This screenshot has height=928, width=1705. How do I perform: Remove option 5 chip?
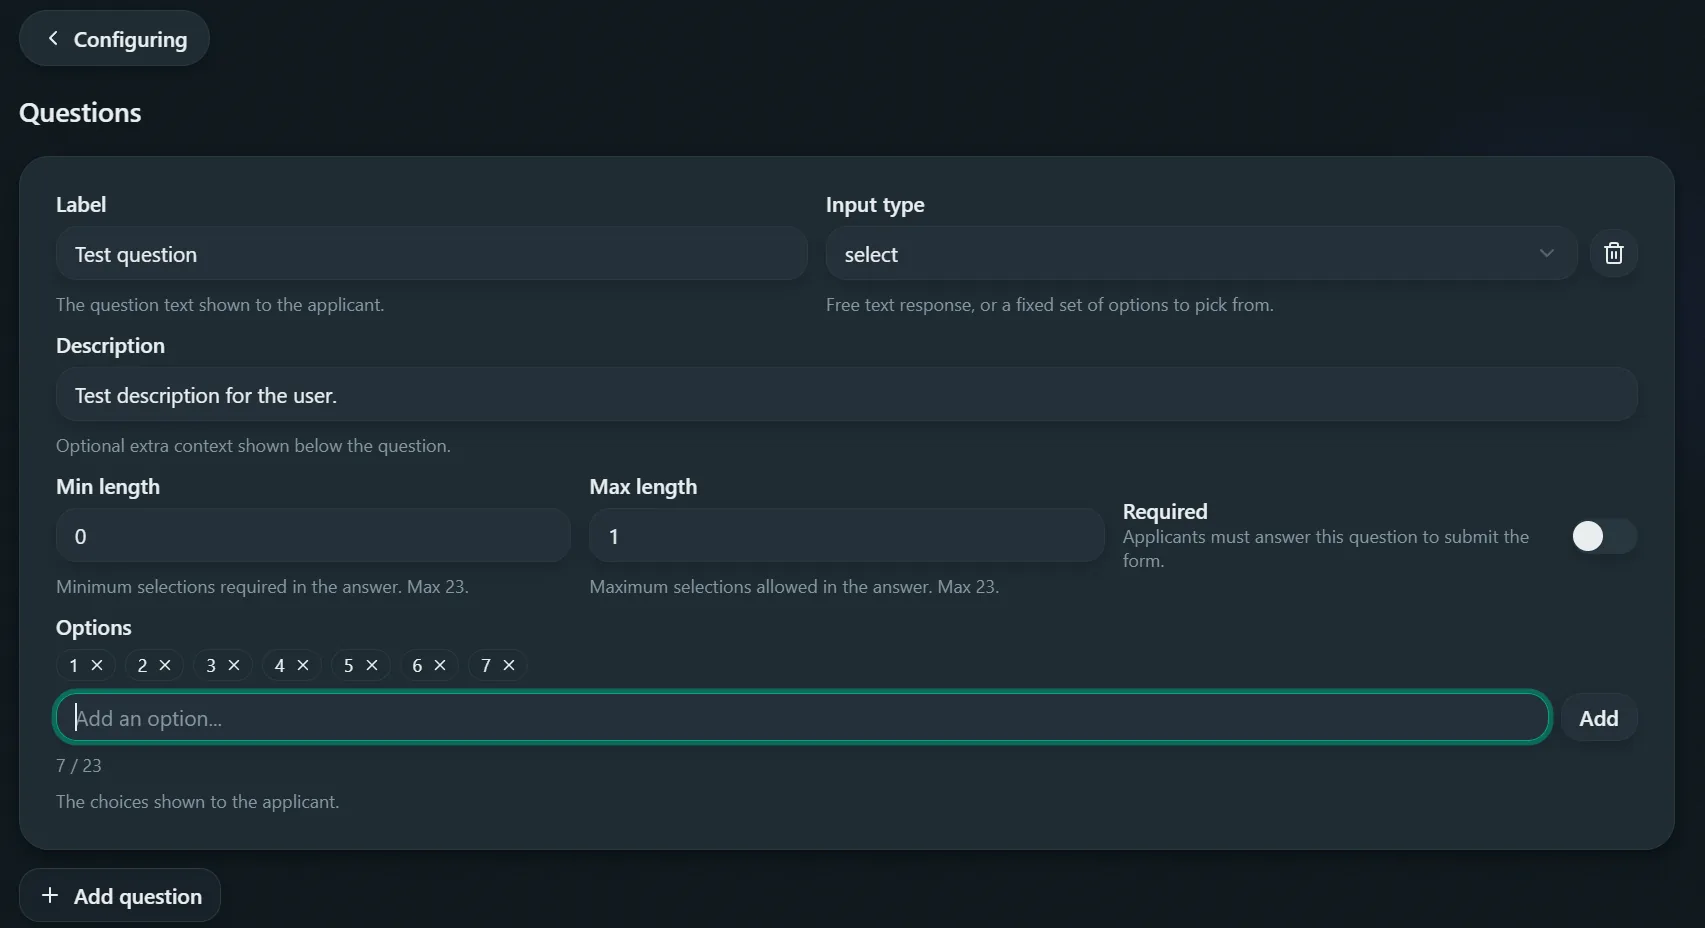coord(372,665)
